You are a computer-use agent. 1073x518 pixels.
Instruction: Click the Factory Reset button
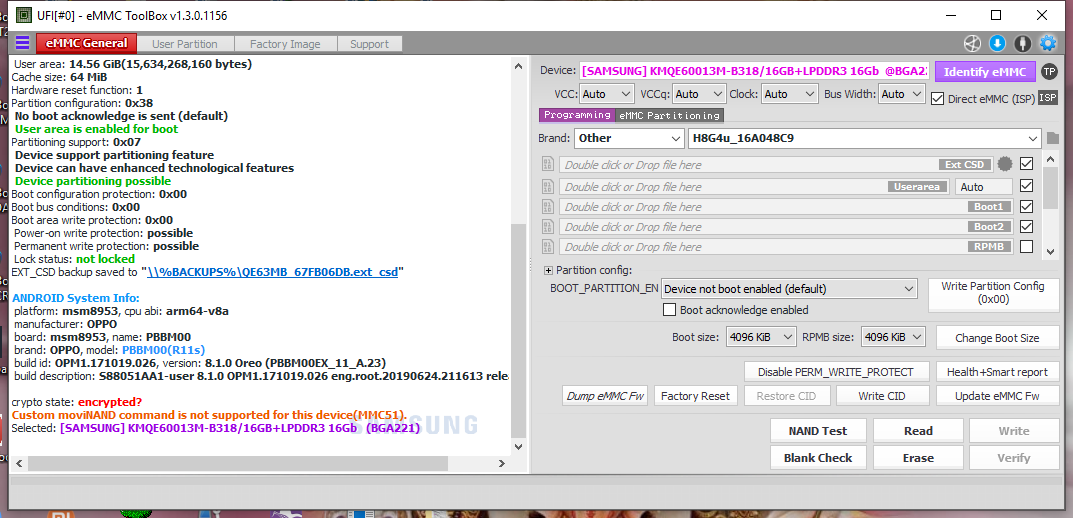click(x=695, y=396)
